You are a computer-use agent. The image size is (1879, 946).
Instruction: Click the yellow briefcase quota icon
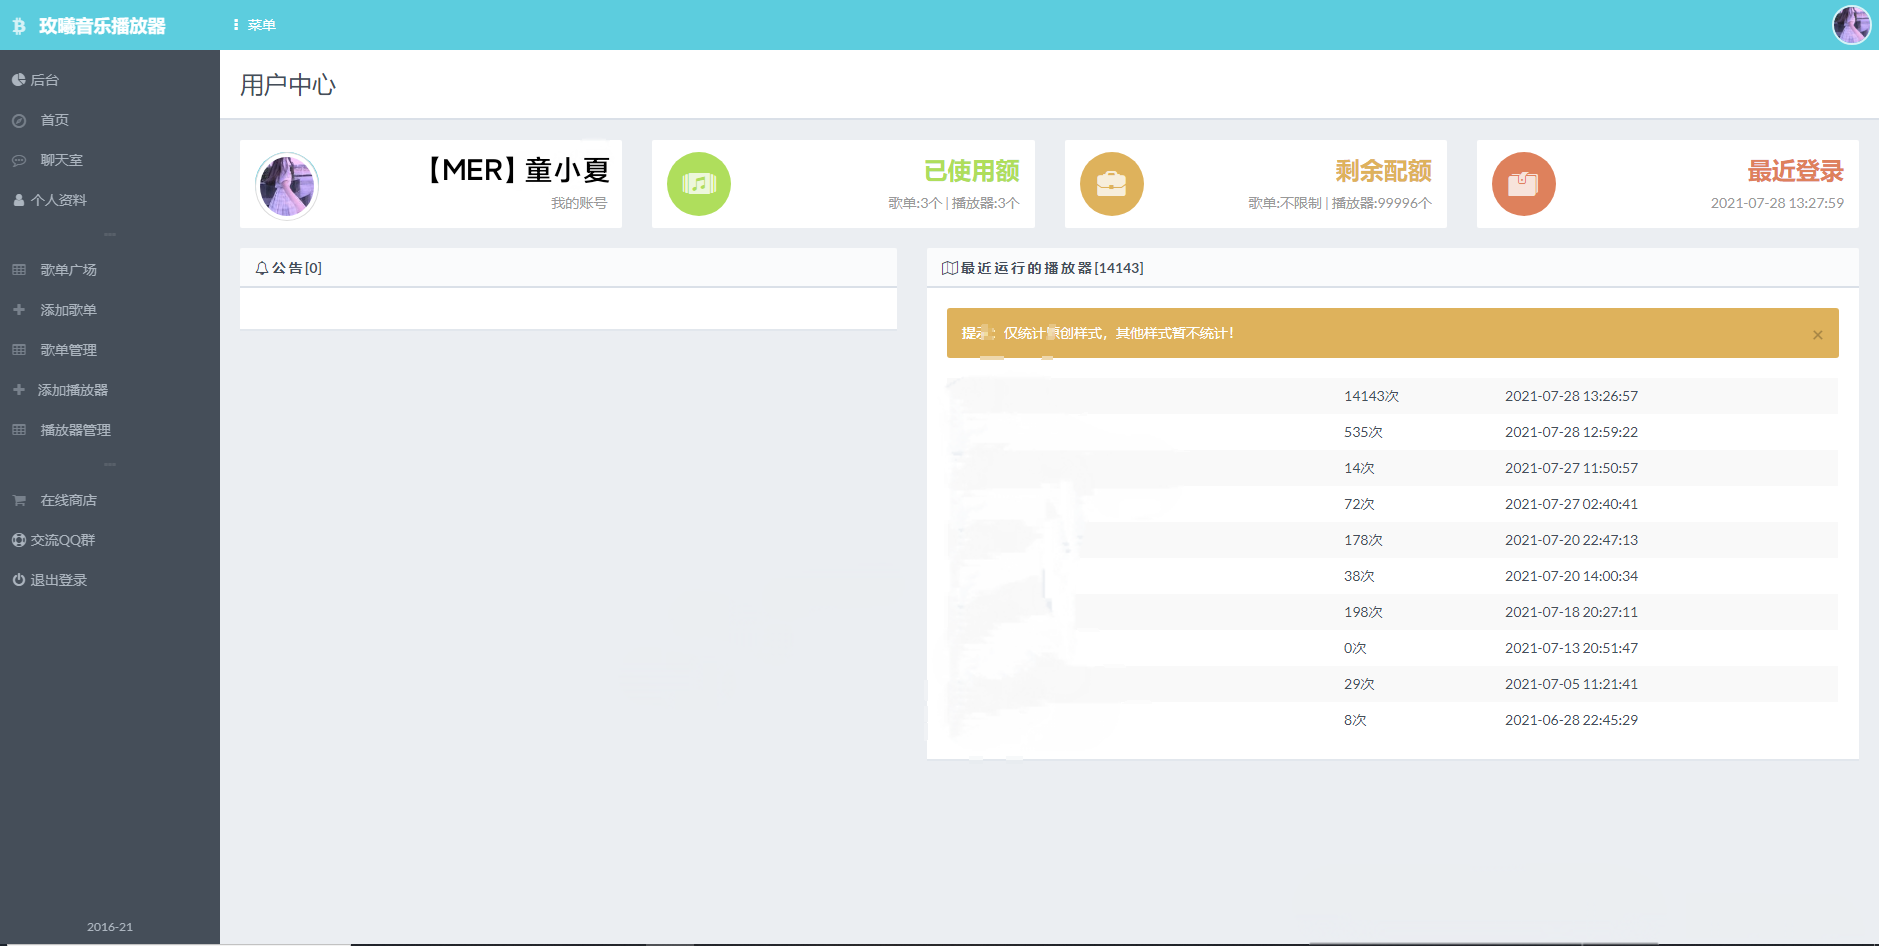pos(1111,184)
